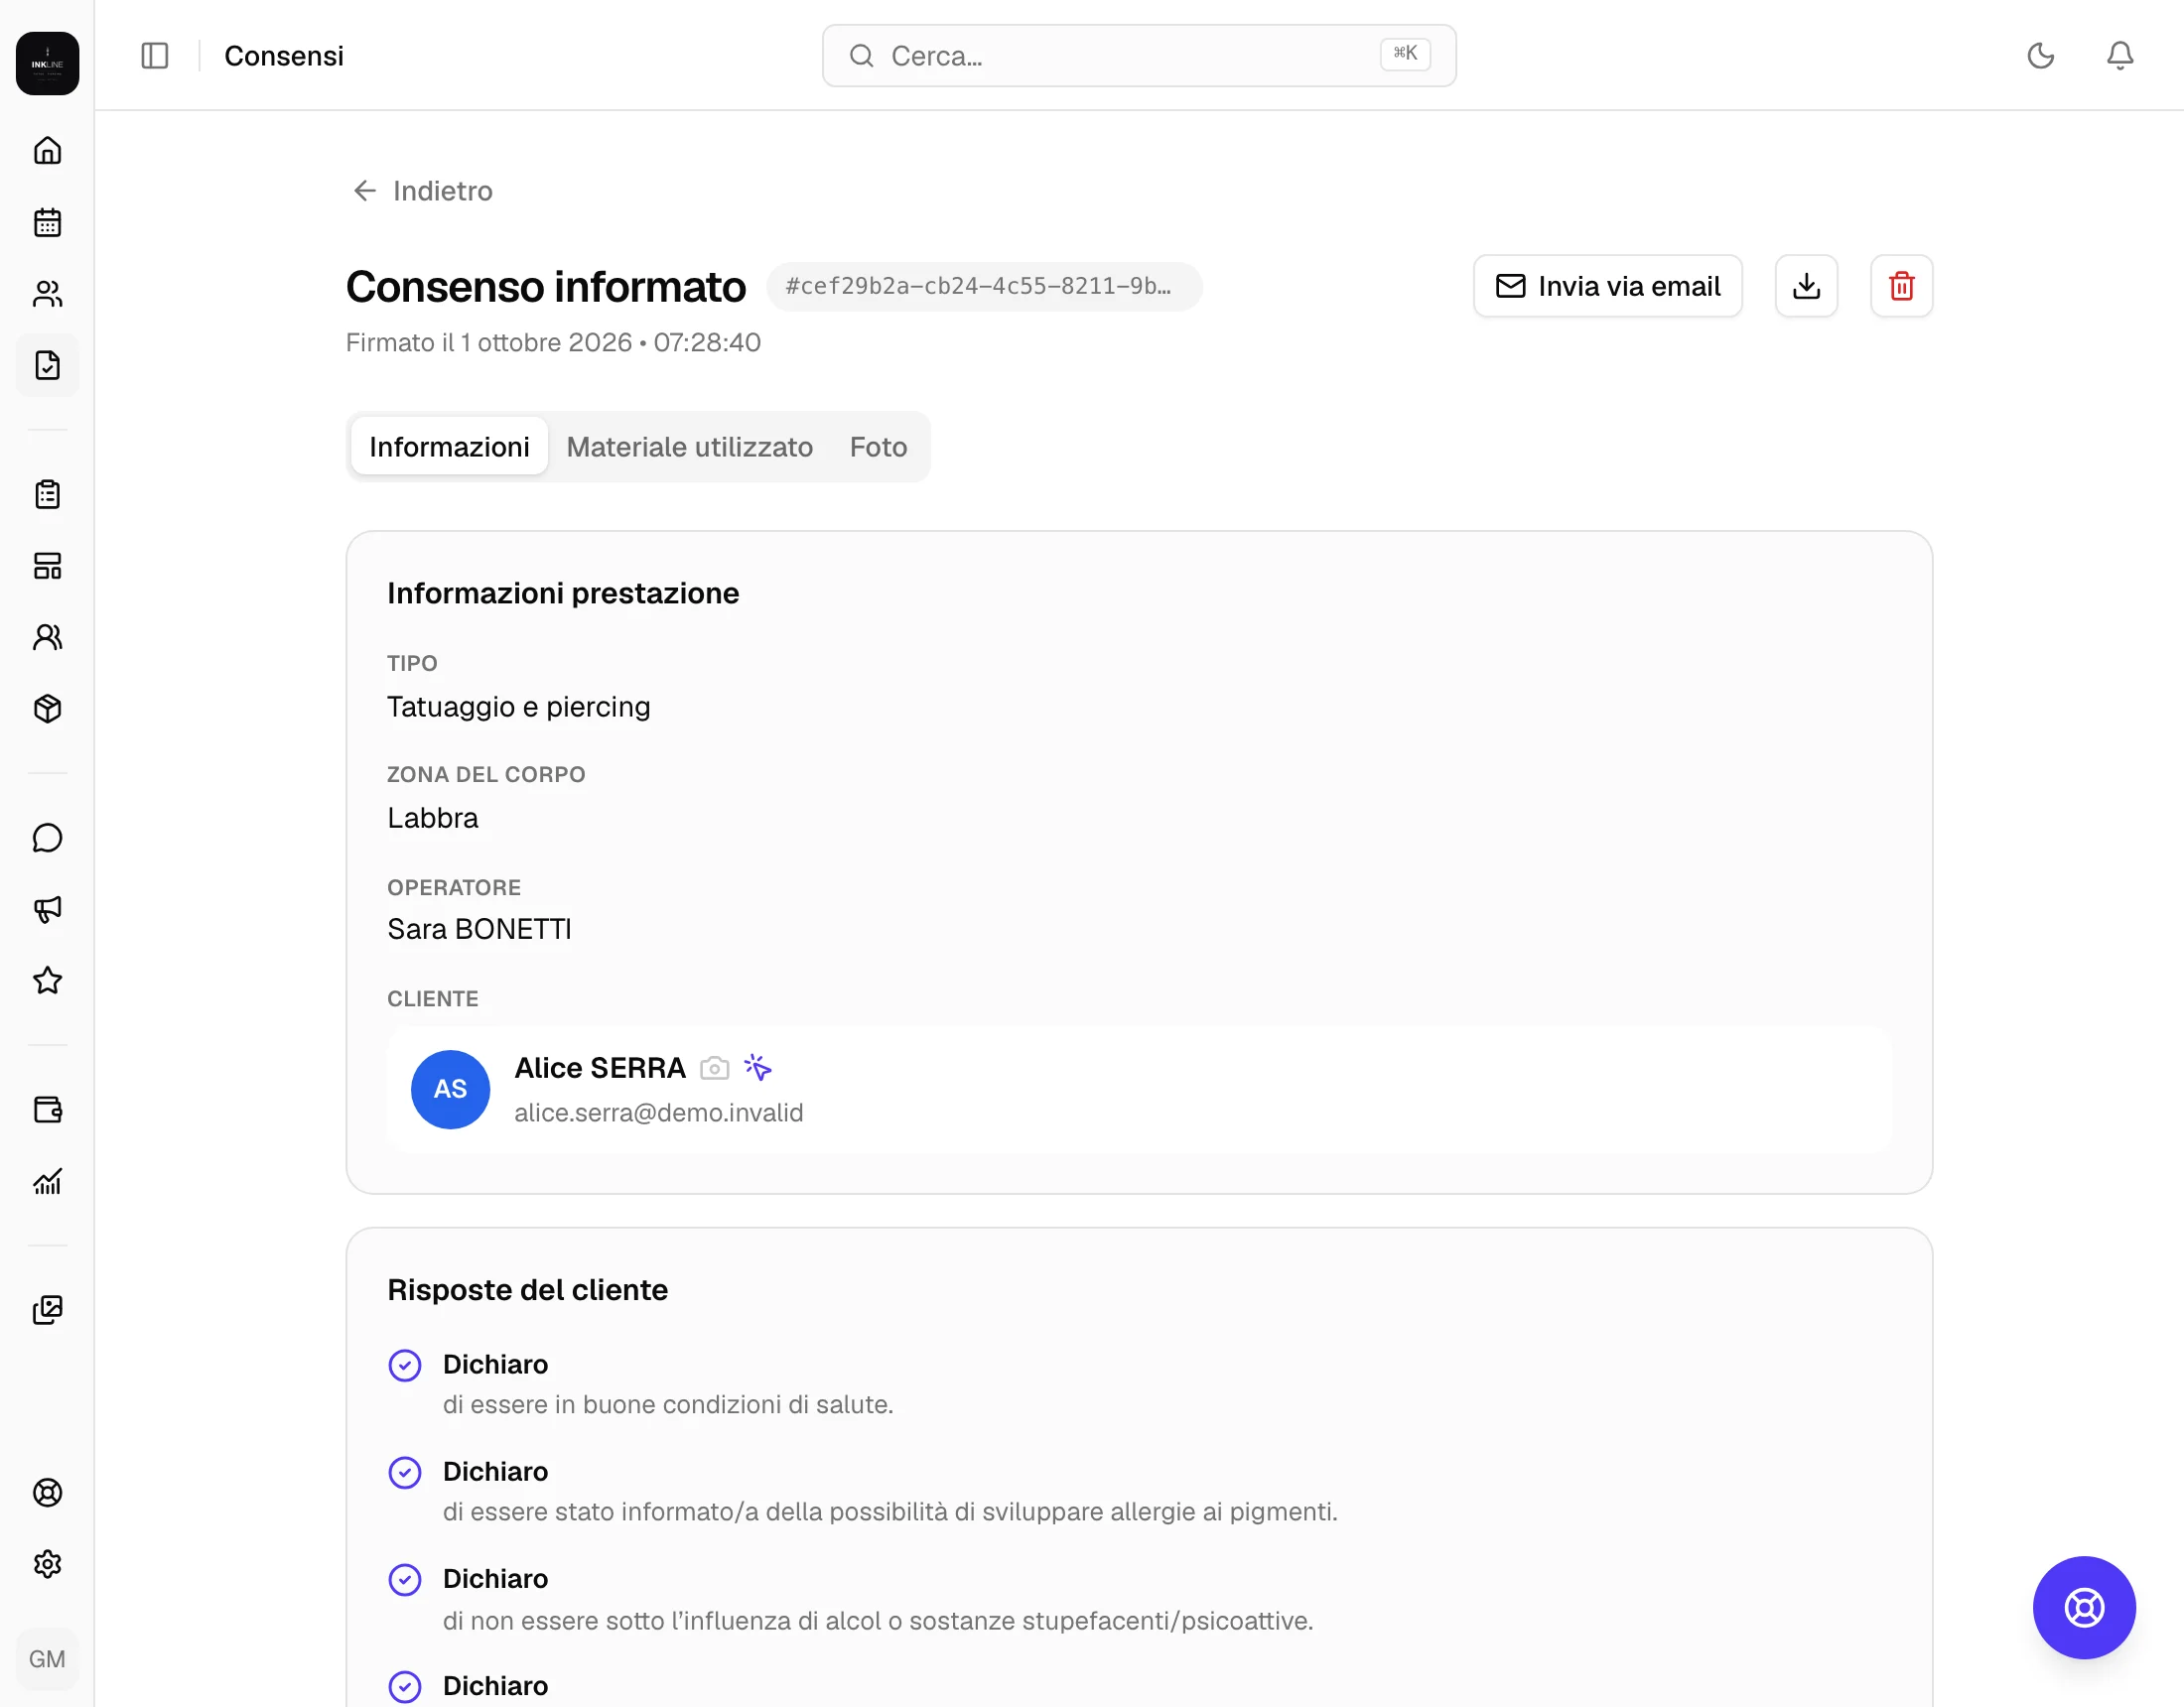The image size is (2184, 1707).
Task: Focus the Cerca search field
Action: 1139,56
